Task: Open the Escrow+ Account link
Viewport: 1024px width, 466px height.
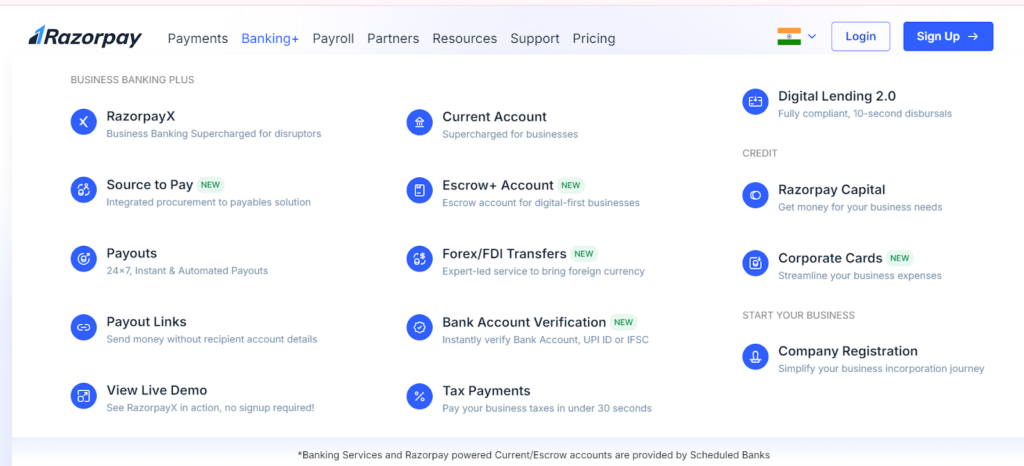Action: (x=498, y=185)
